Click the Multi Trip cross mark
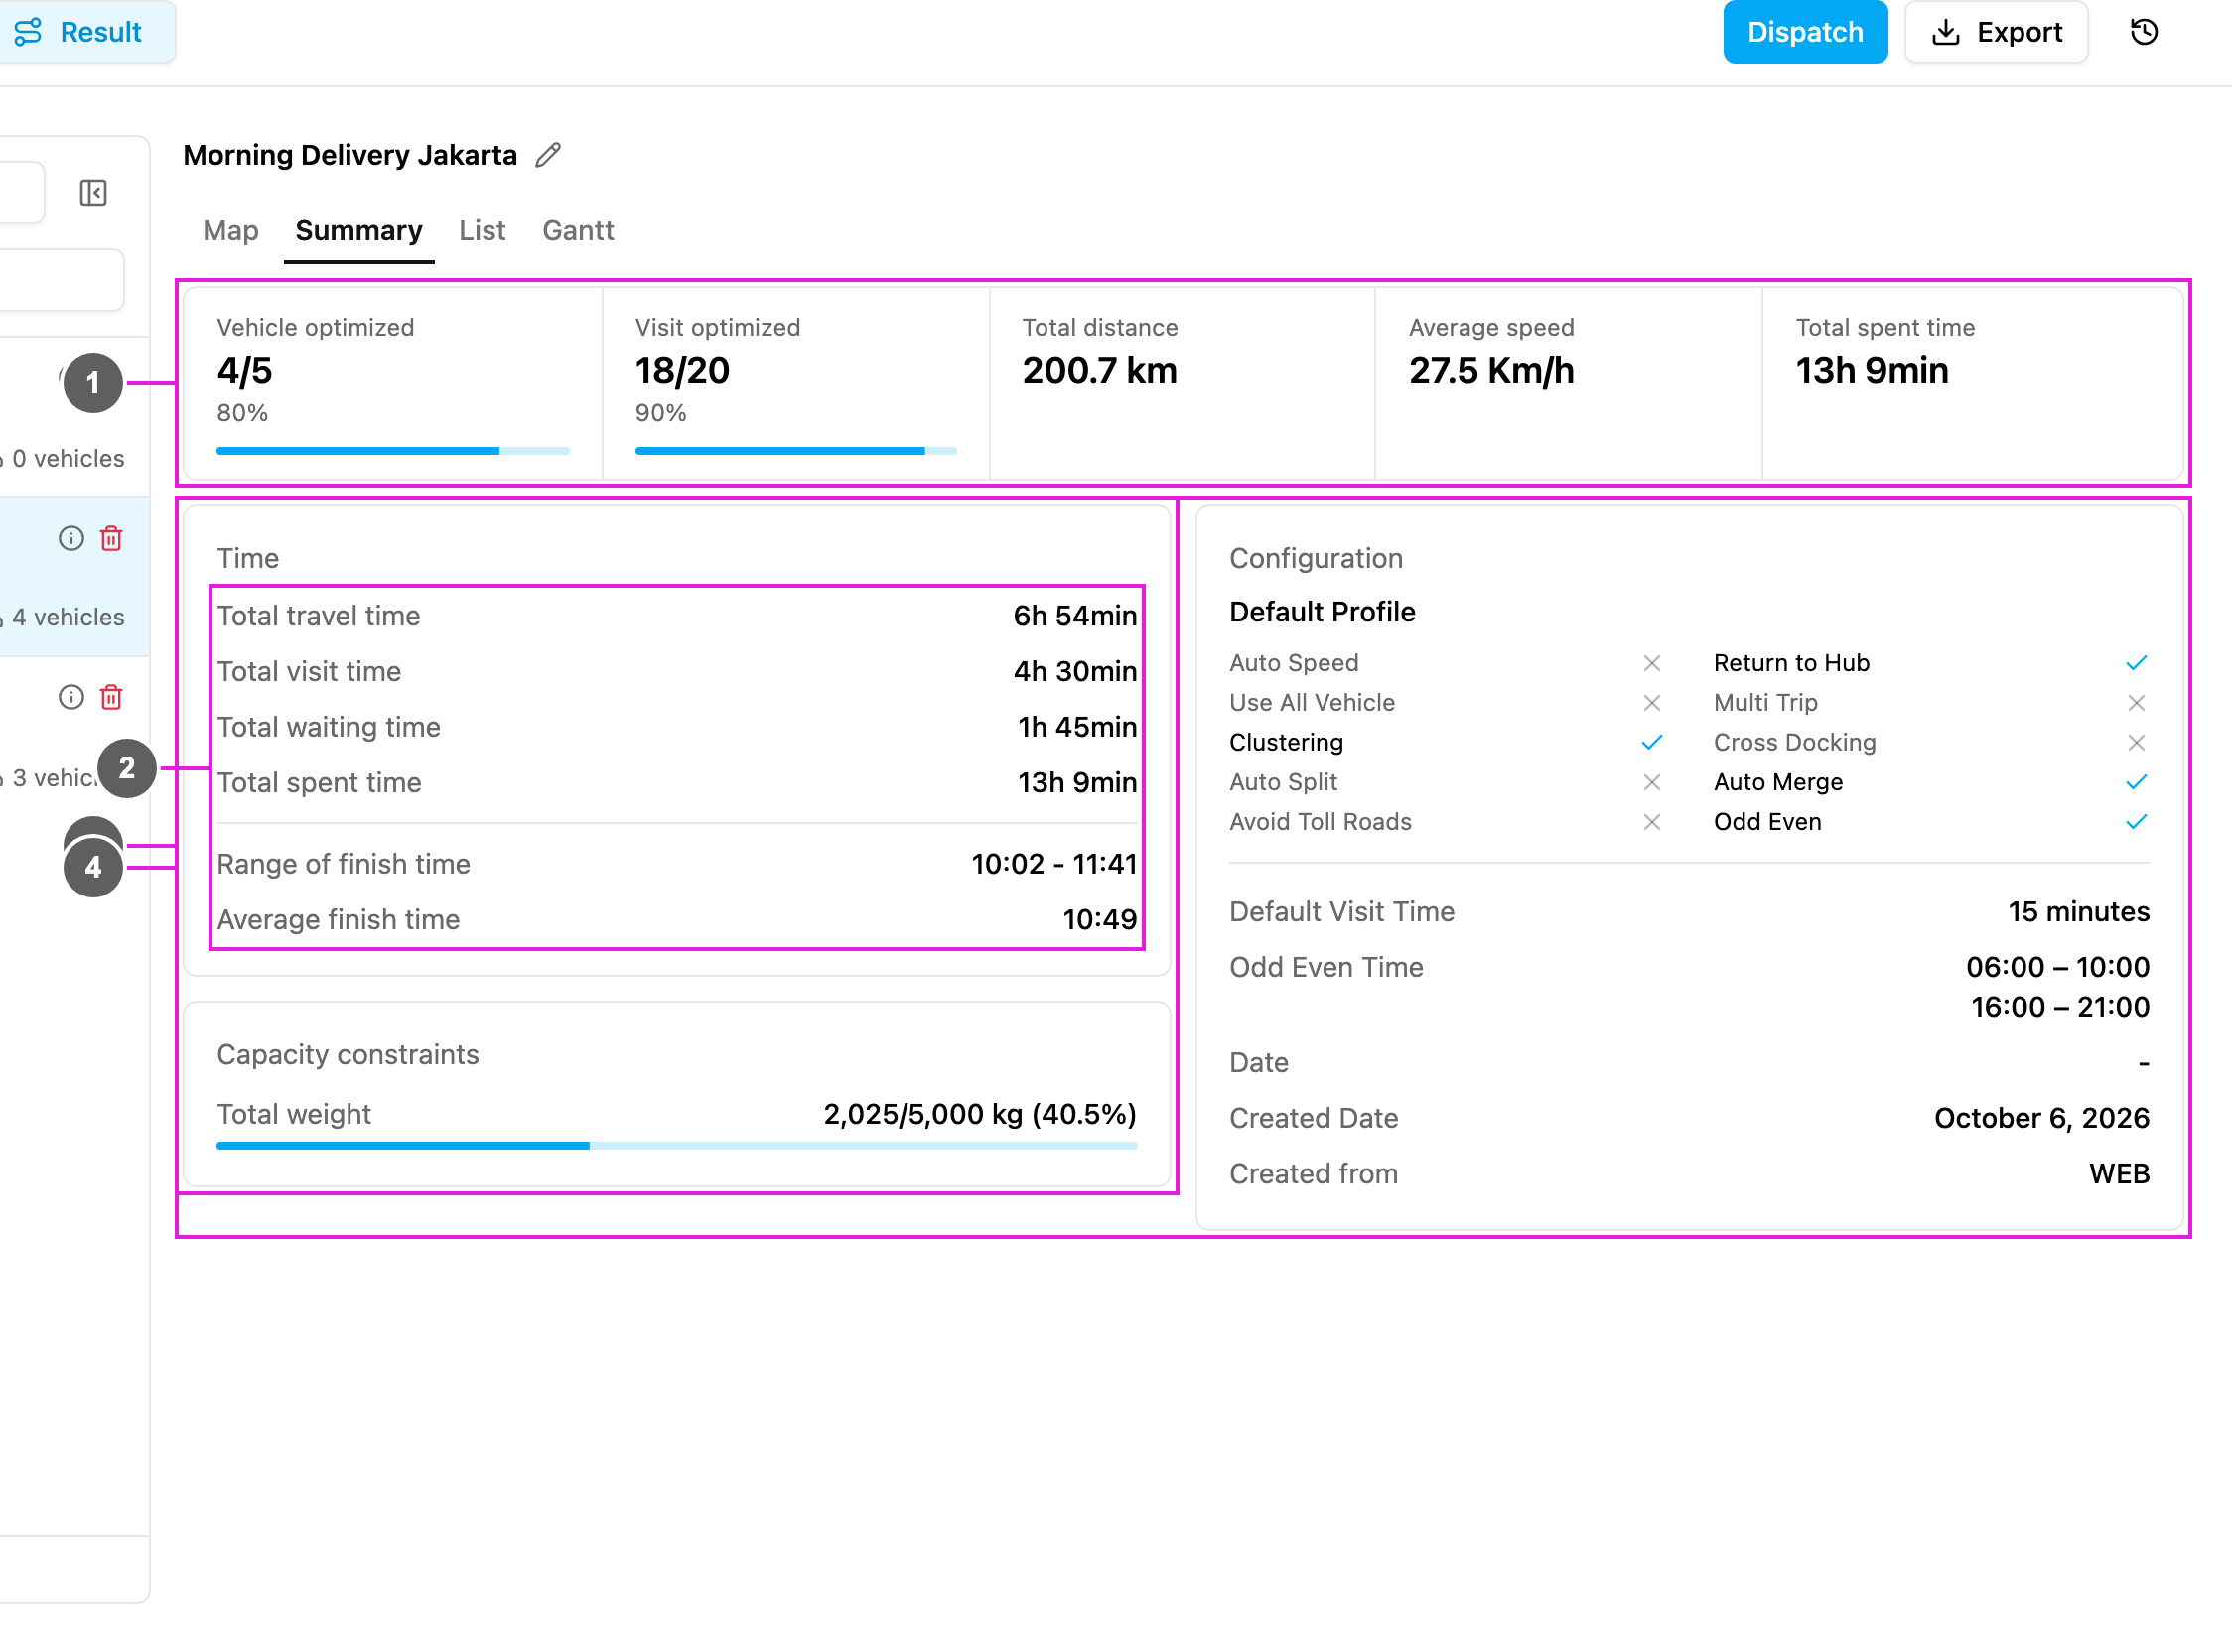This screenshot has width=2232, height=1652. (2136, 703)
